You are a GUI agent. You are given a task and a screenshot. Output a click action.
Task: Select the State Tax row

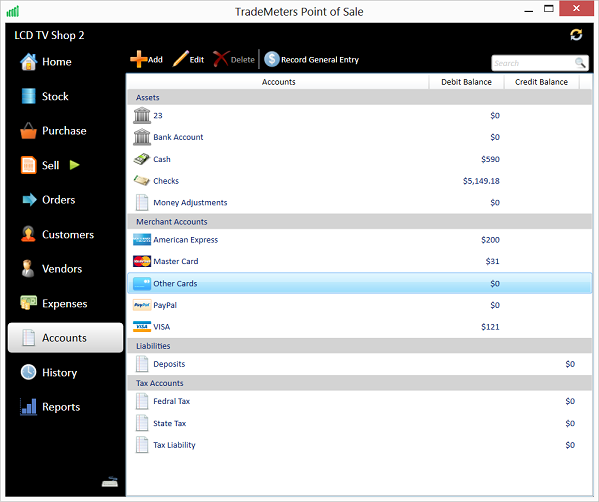coord(359,423)
